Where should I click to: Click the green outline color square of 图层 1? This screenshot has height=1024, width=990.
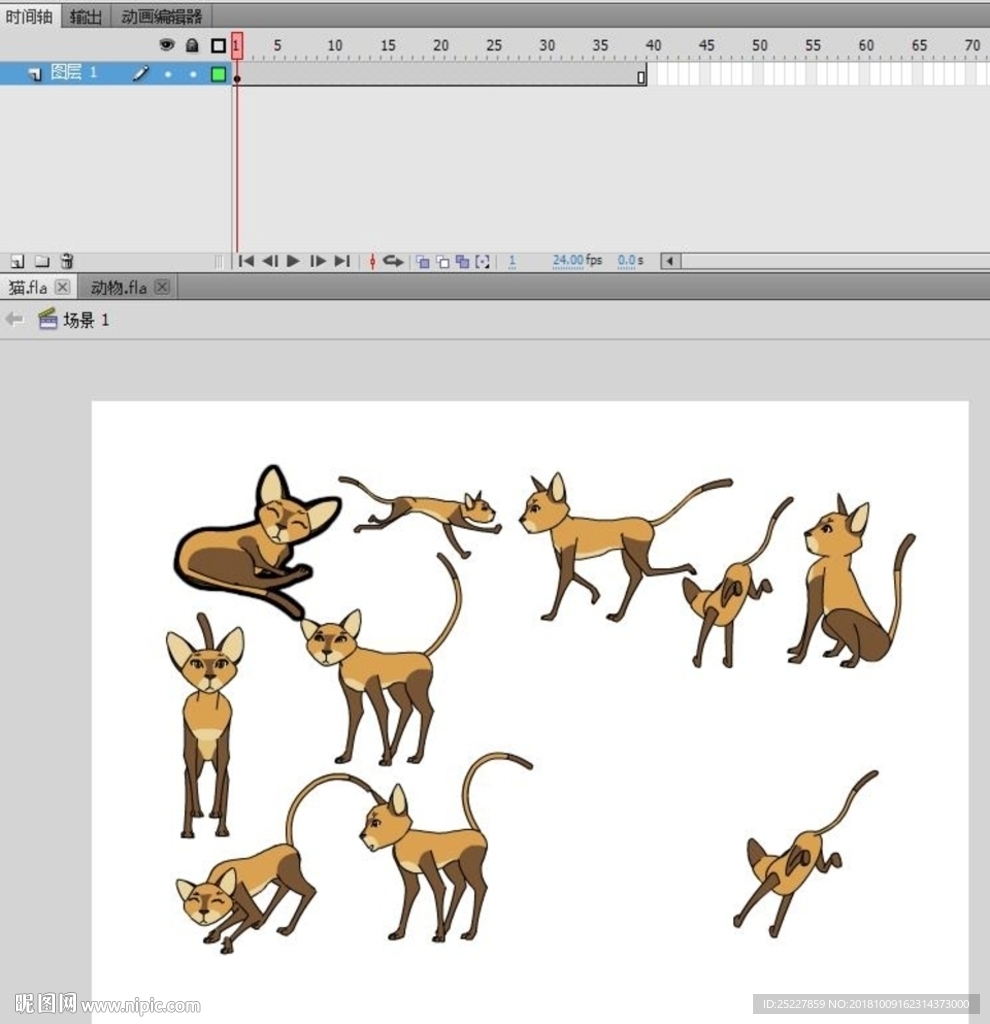(218, 74)
